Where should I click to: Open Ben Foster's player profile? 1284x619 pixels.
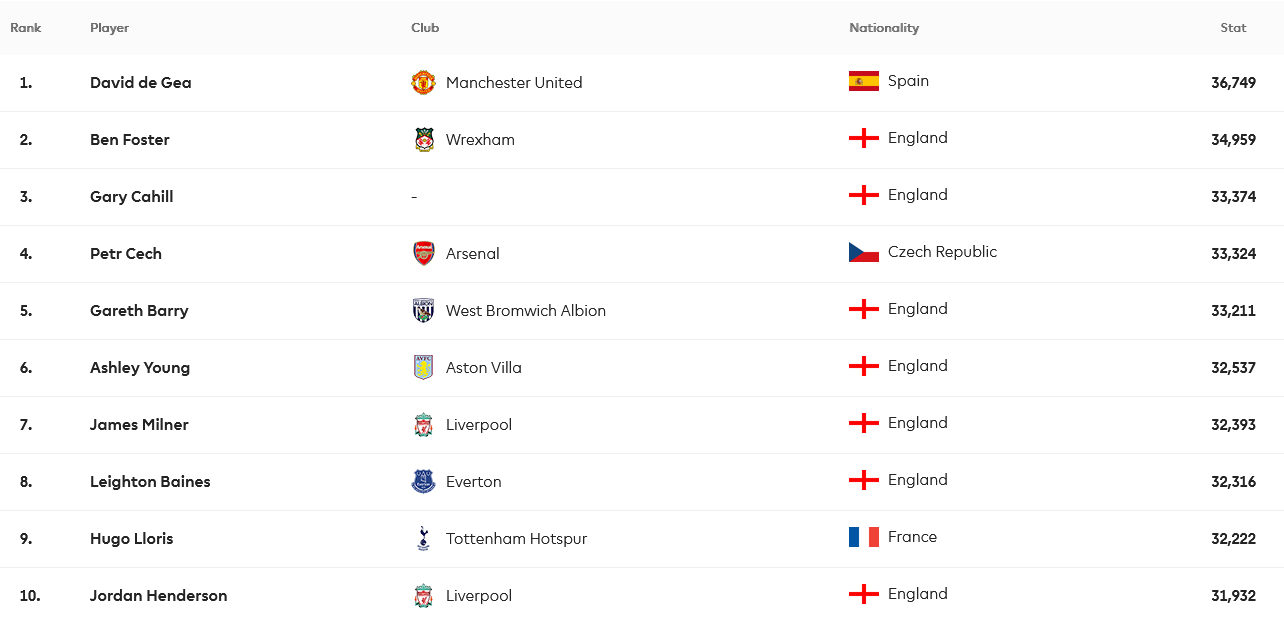point(130,139)
